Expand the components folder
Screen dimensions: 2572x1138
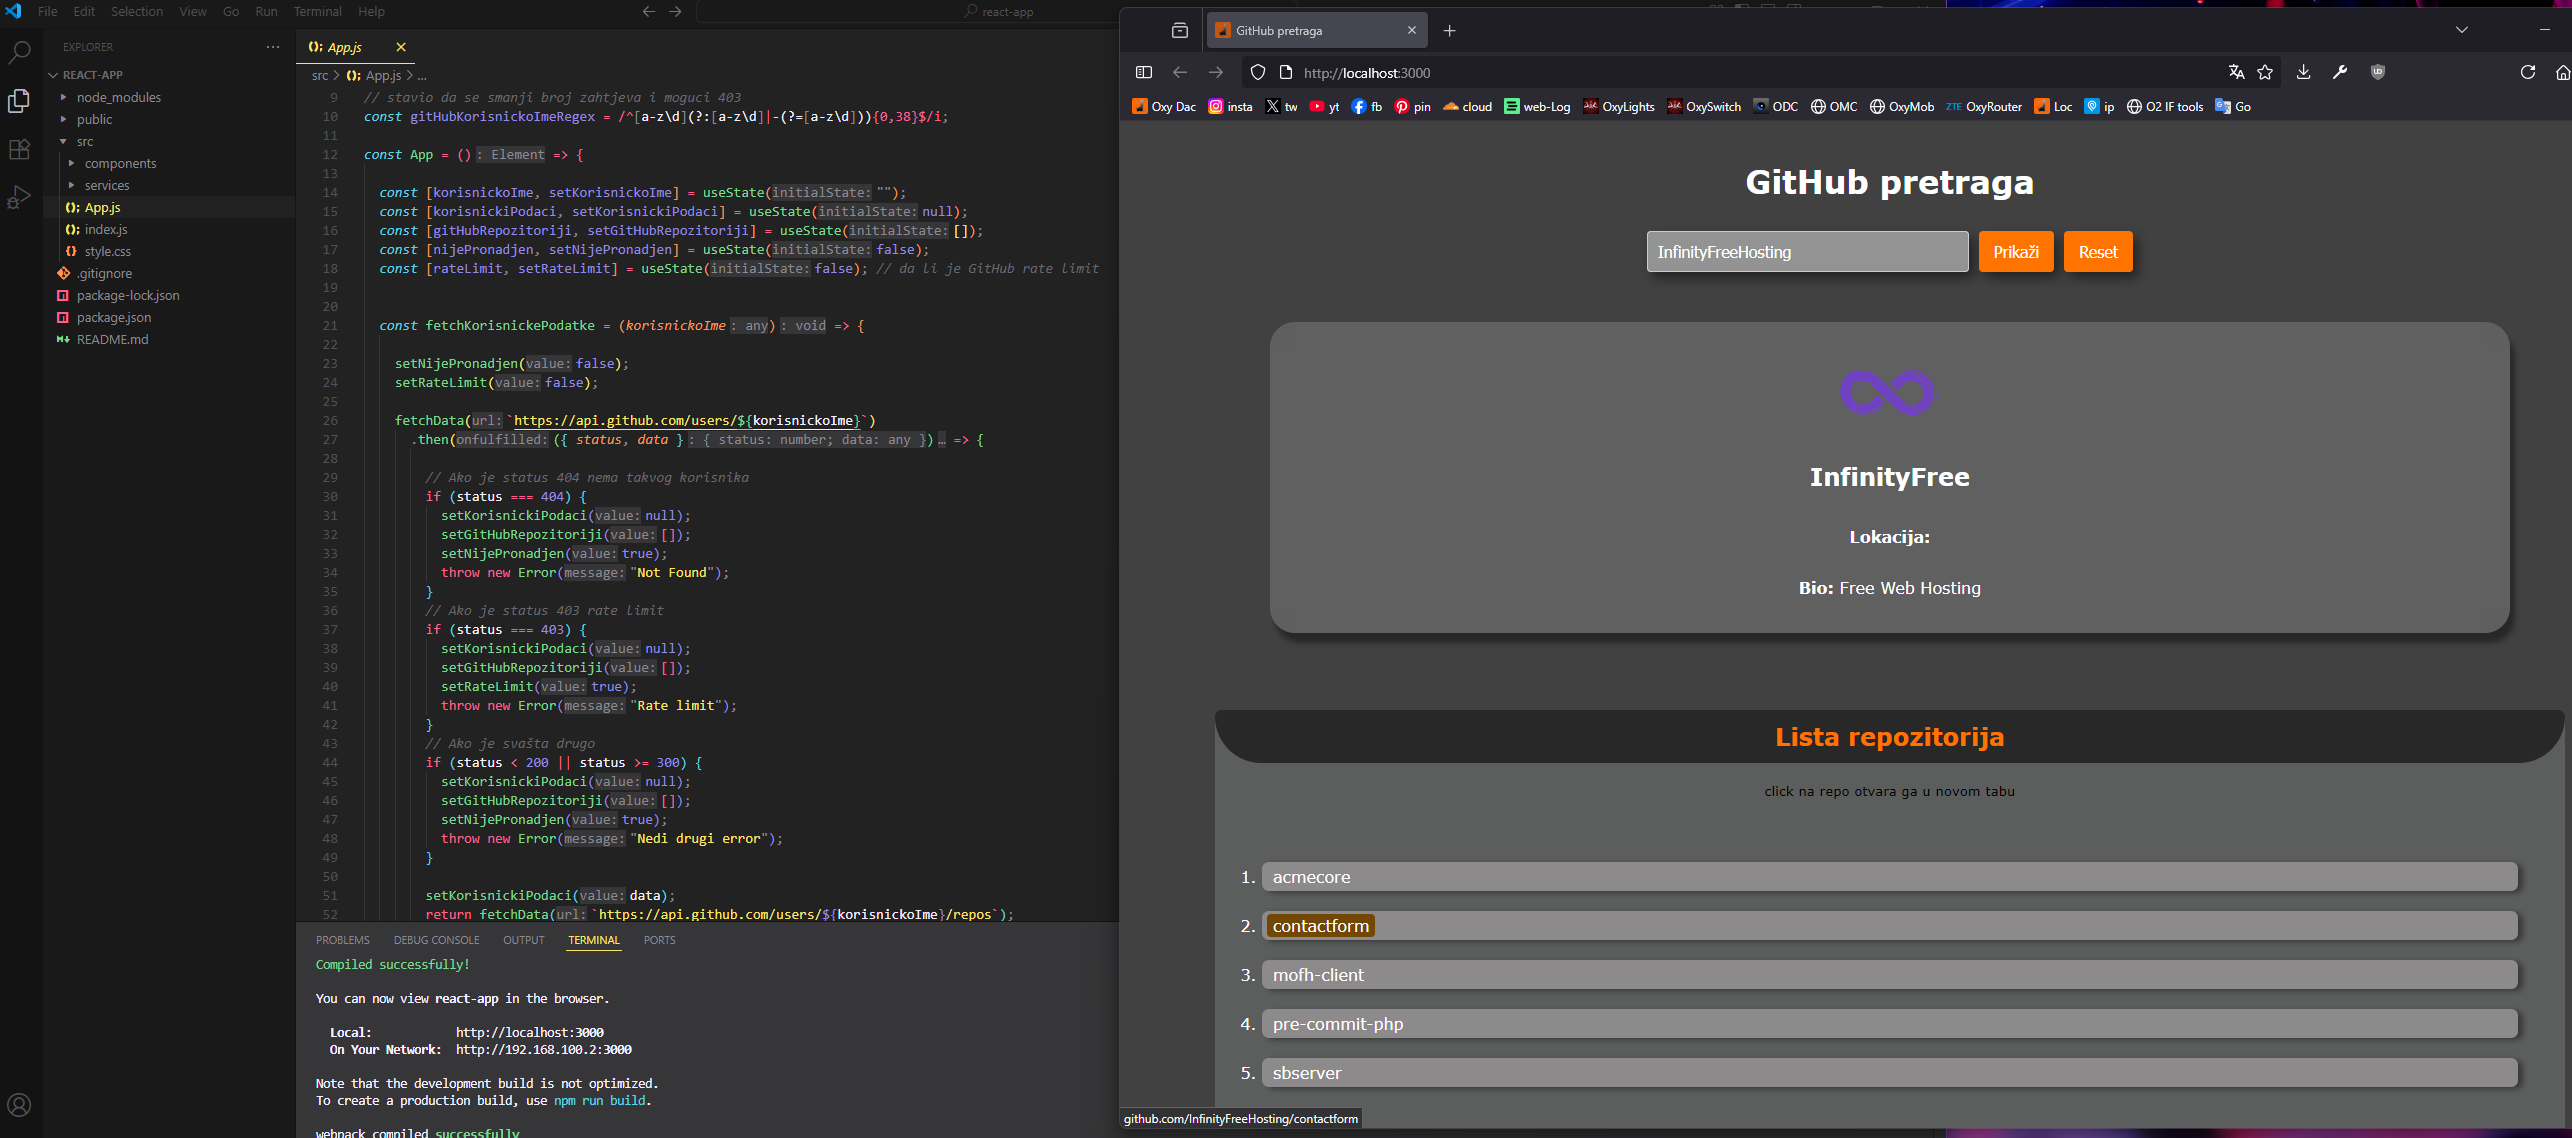(120, 163)
